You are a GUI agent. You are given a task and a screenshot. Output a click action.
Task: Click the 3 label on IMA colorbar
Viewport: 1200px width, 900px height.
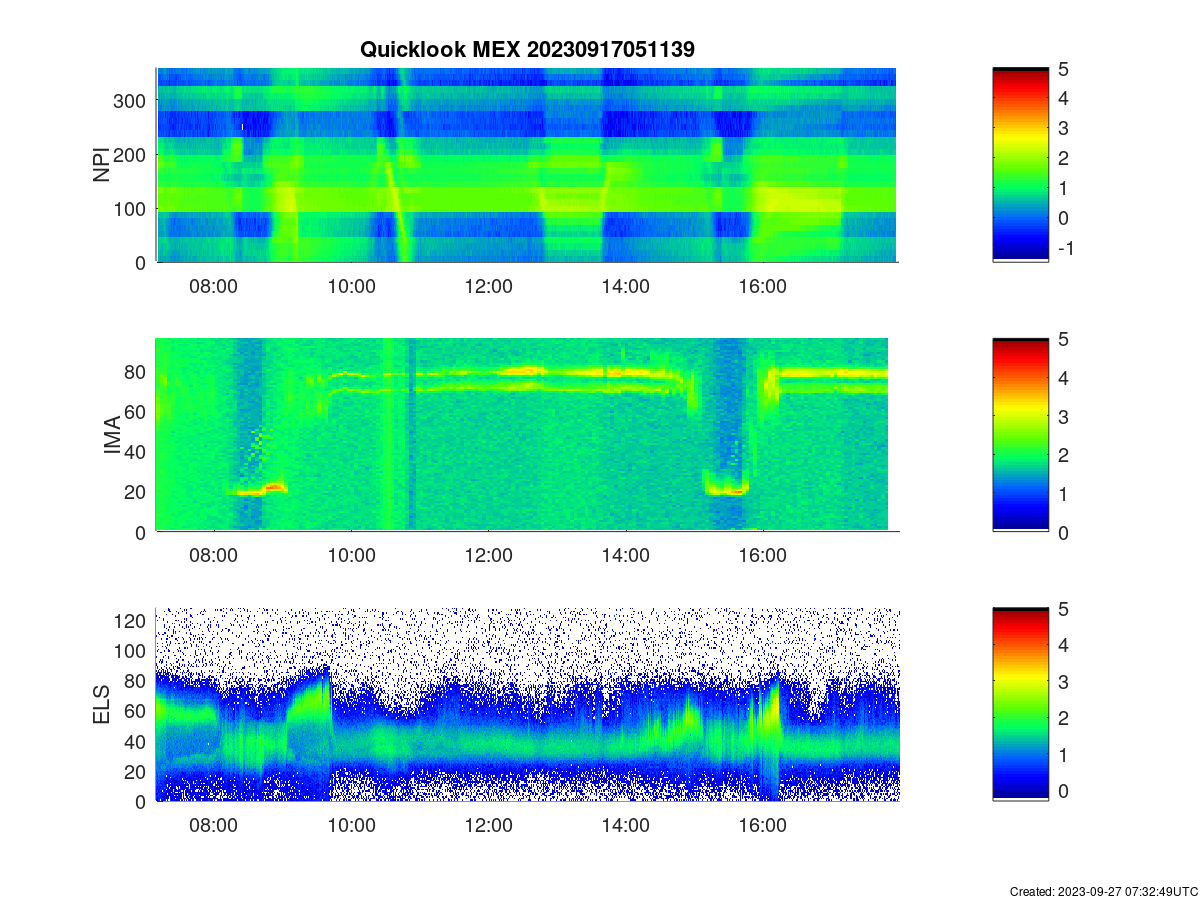(x=1062, y=416)
